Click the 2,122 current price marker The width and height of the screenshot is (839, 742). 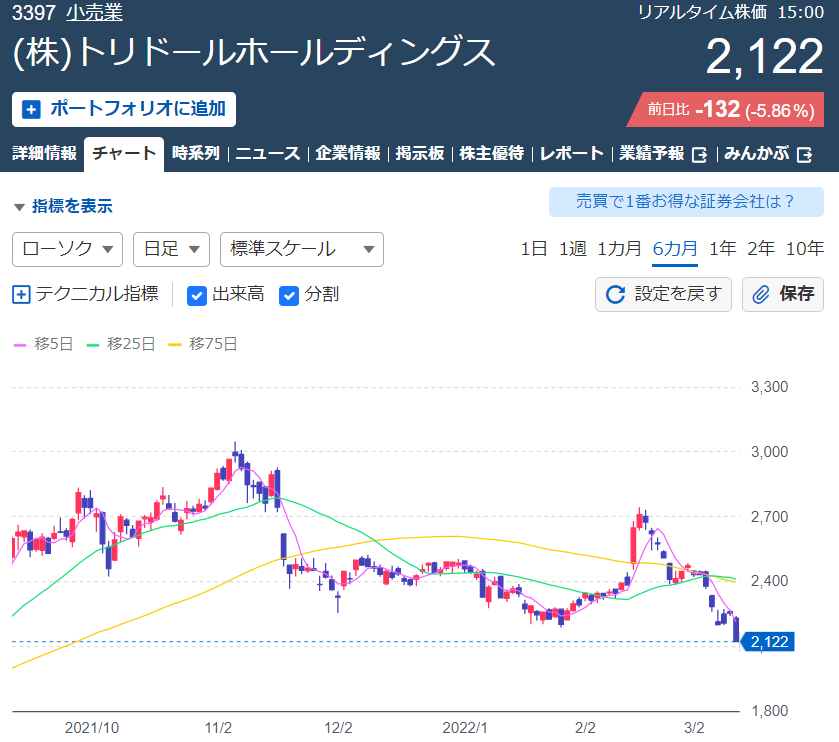768,641
